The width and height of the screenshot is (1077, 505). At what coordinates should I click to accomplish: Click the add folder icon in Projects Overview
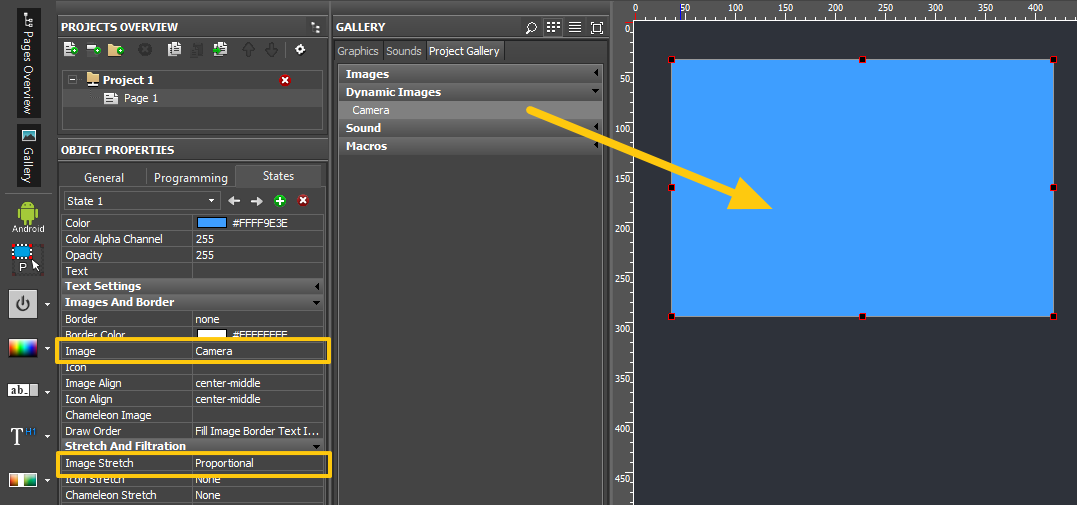(116, 49)
